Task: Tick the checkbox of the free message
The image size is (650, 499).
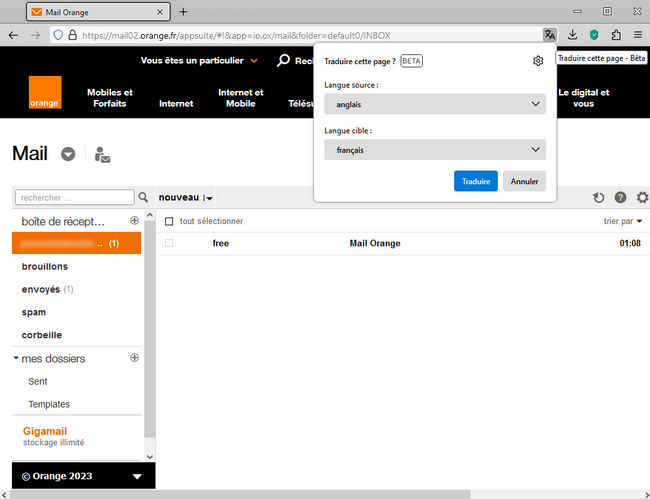Action: point(169,243)
